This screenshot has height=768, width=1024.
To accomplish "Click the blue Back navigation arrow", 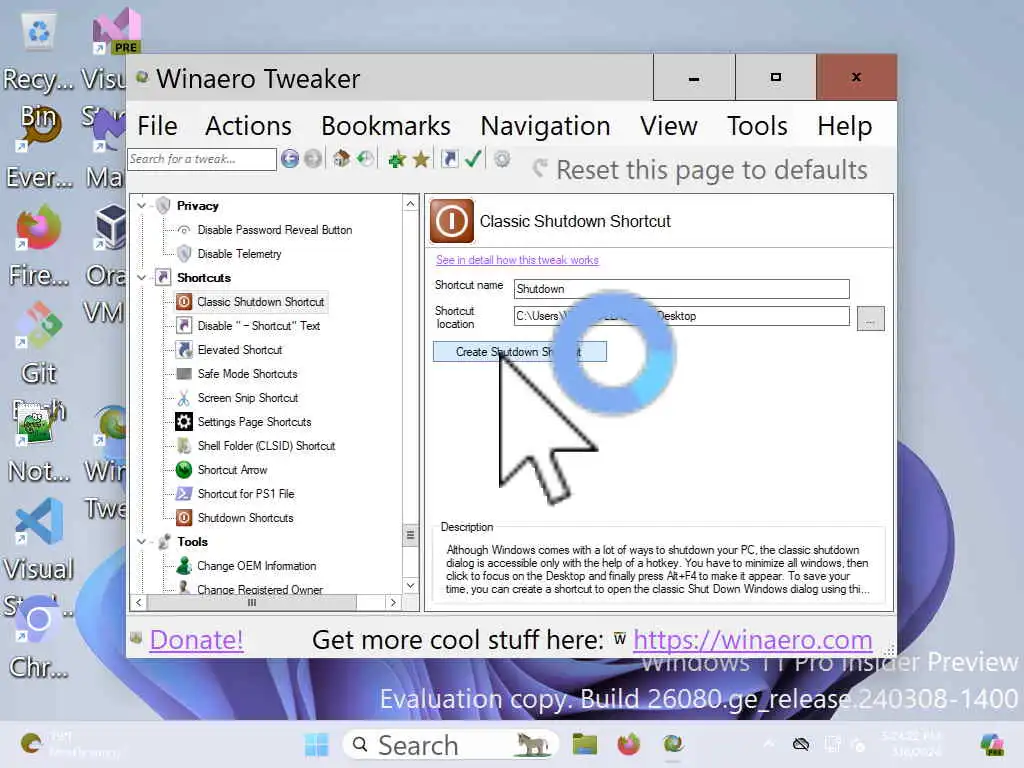I will pos(290,159).
